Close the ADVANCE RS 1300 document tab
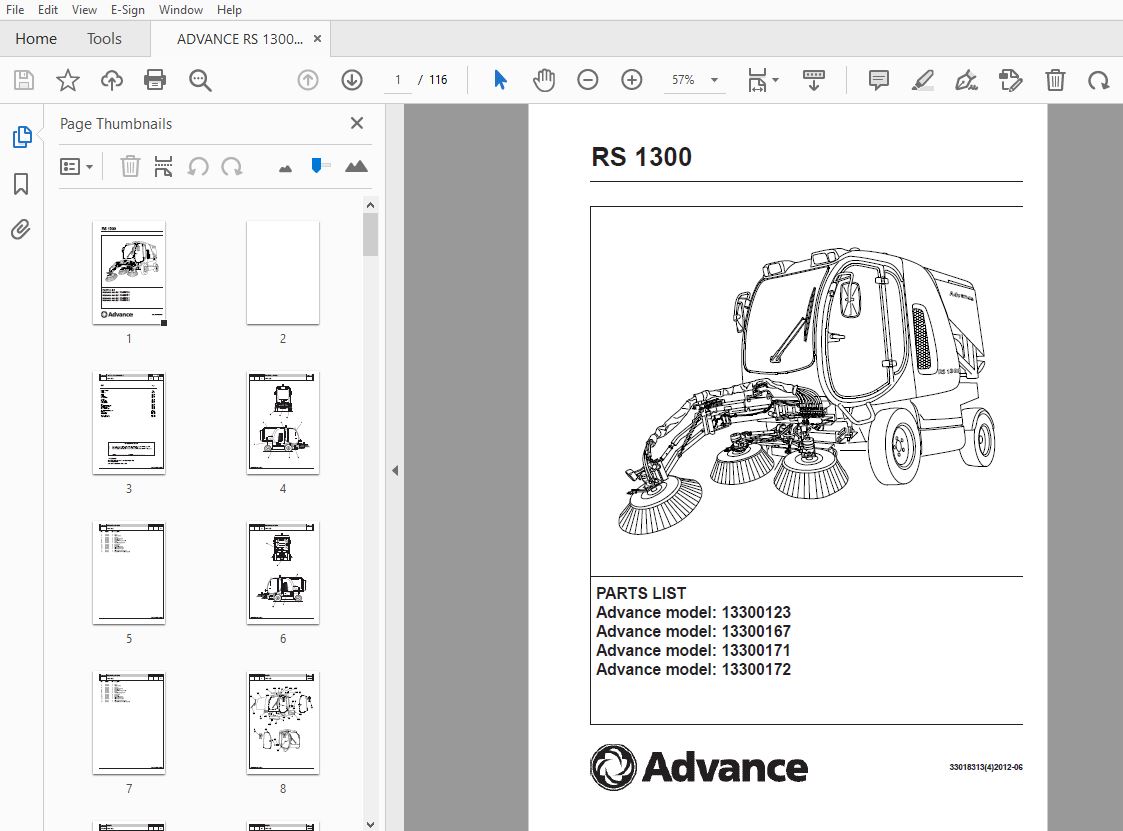 (x=317, y=39)
